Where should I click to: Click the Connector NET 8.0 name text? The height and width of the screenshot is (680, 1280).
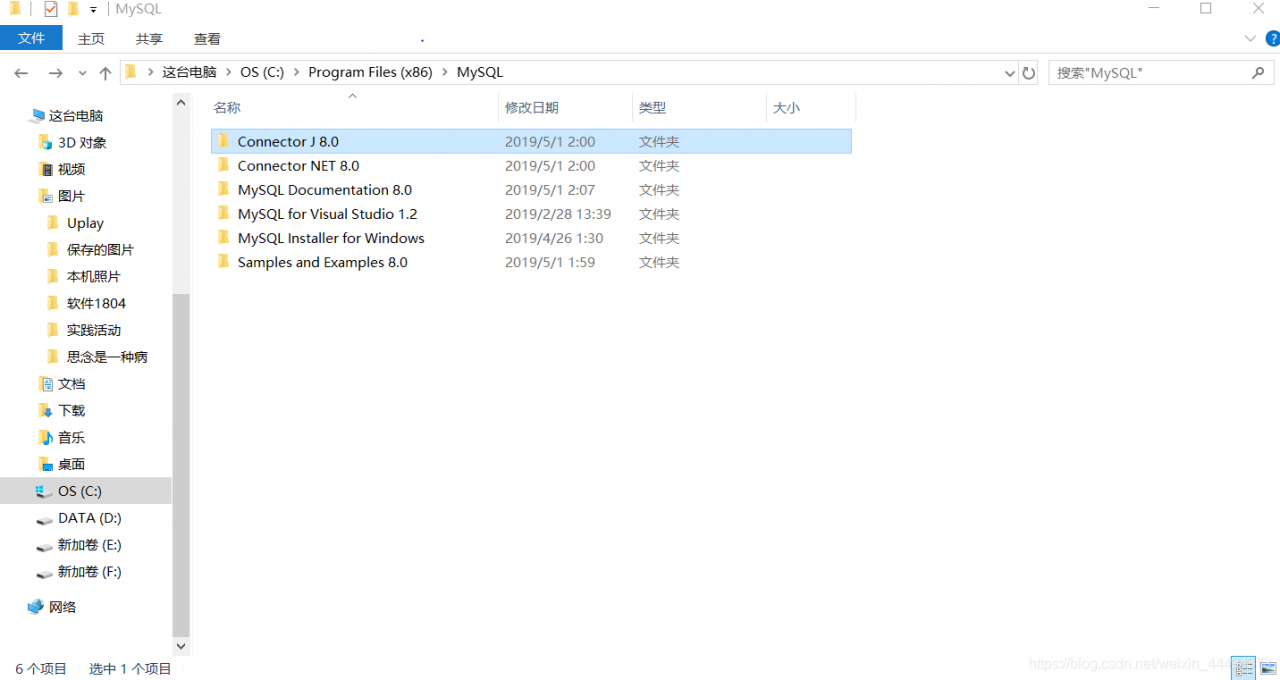(298, 166)
